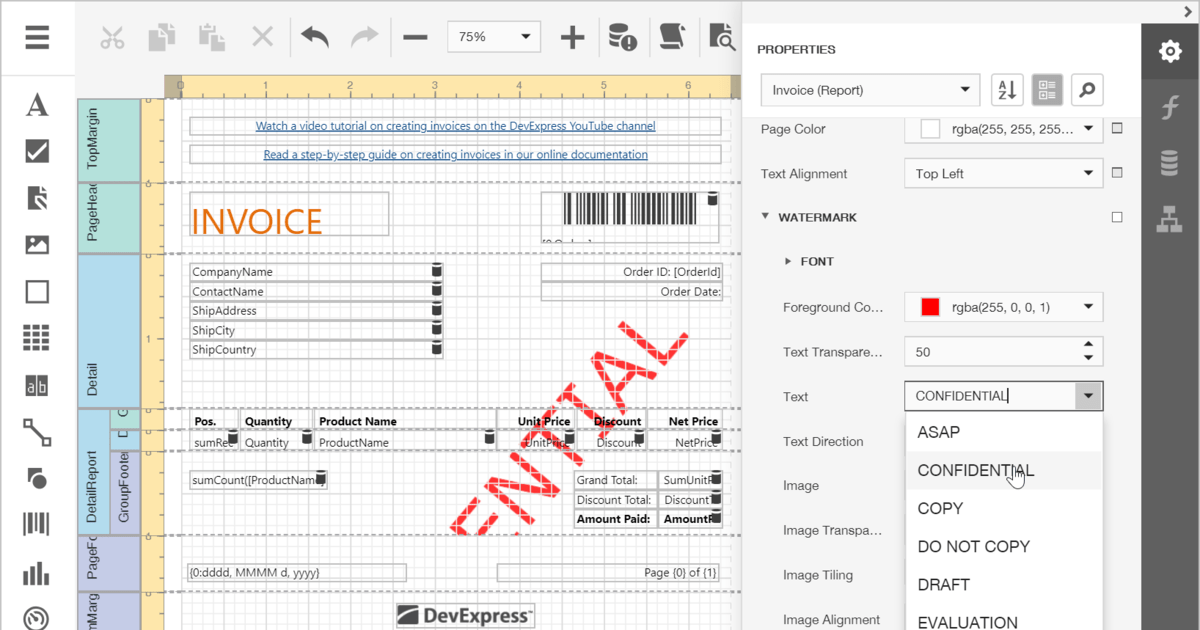Viewport: 1200px width, 630px height.
Task: Click the Cut toolbar icon
Action: point(112,37)
